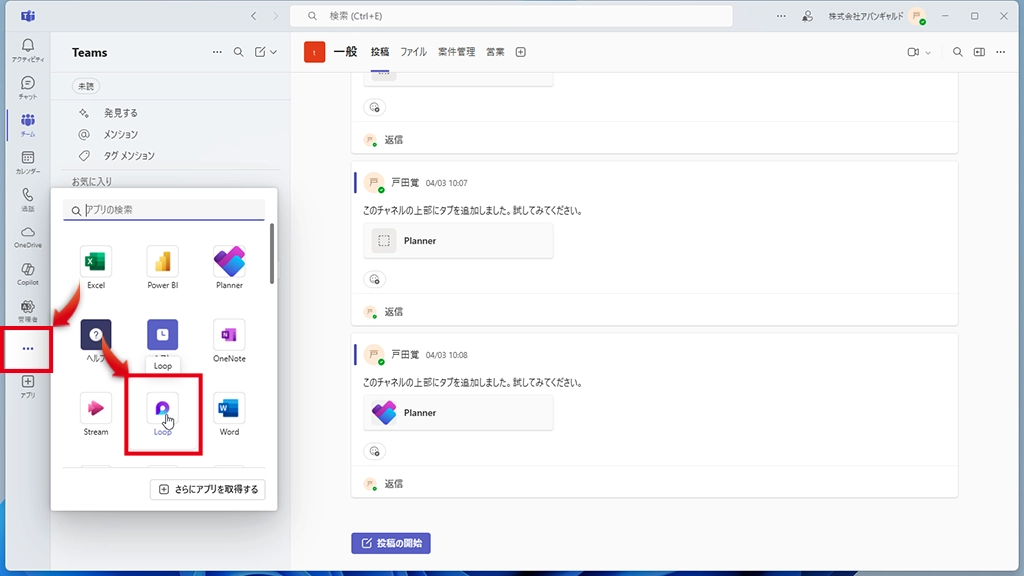Open the channel pane panel icon
Screen dimensions: 1024x576
[x=979, y=52]
